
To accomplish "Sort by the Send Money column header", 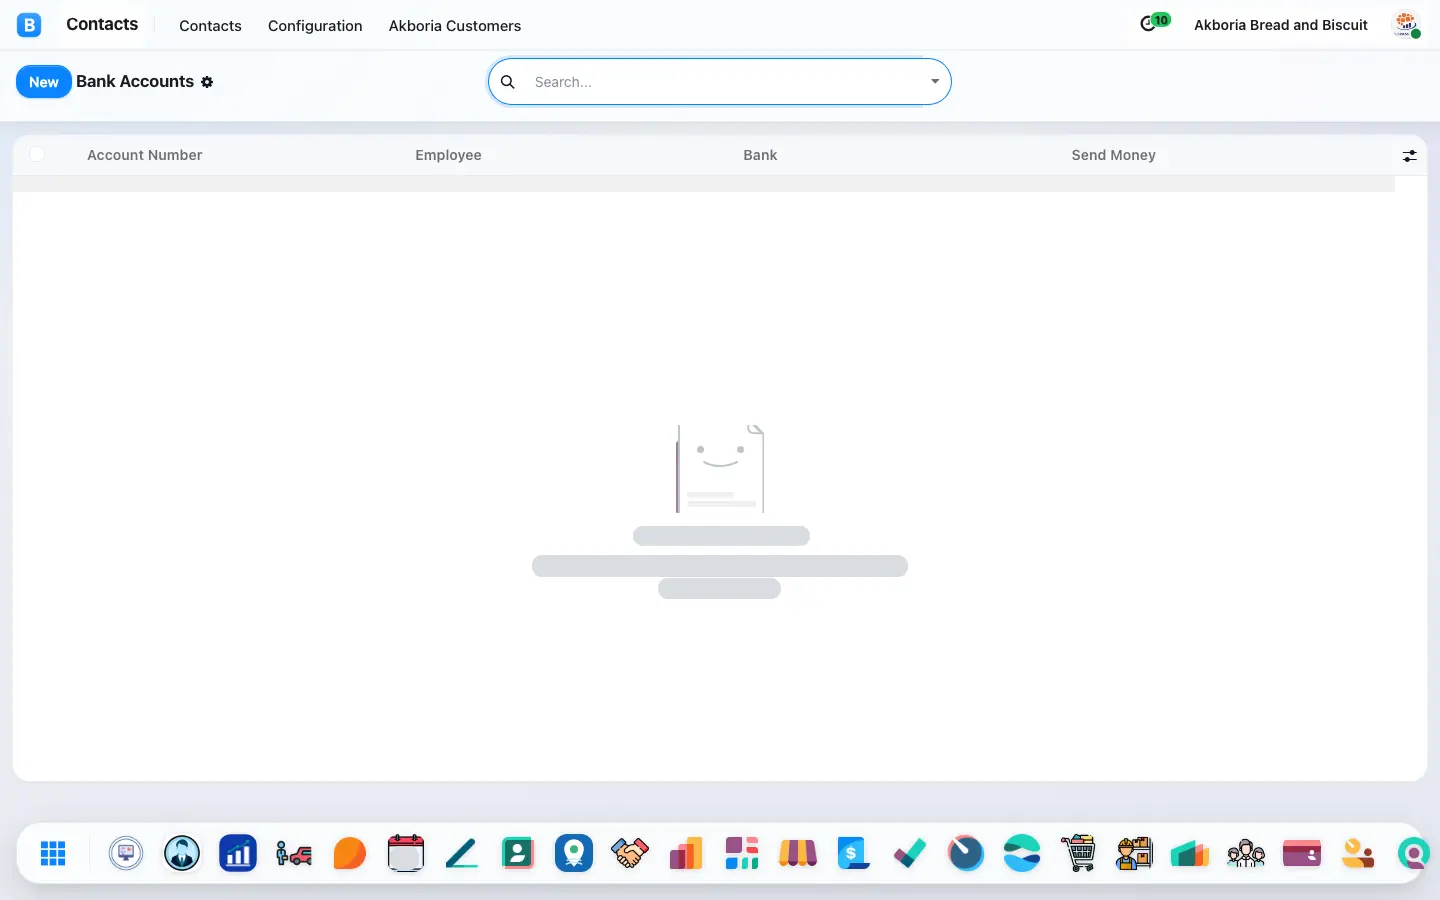I will [1114, 155].
